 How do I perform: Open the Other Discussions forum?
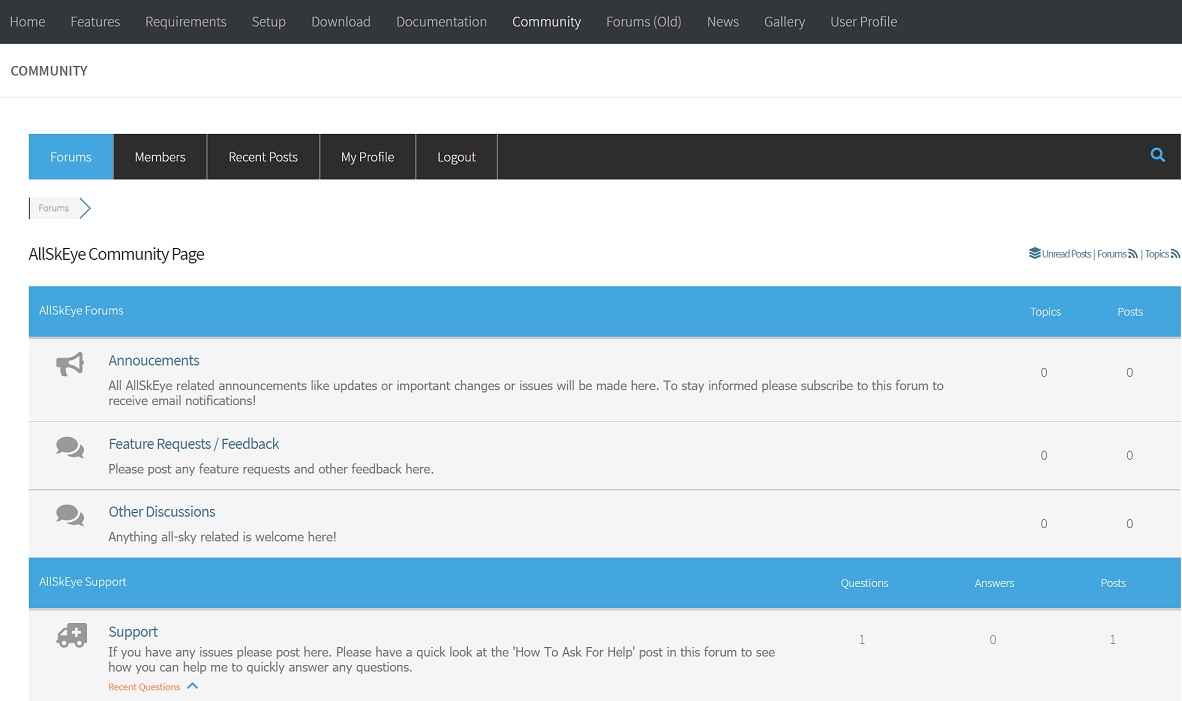tap(161, 511)
